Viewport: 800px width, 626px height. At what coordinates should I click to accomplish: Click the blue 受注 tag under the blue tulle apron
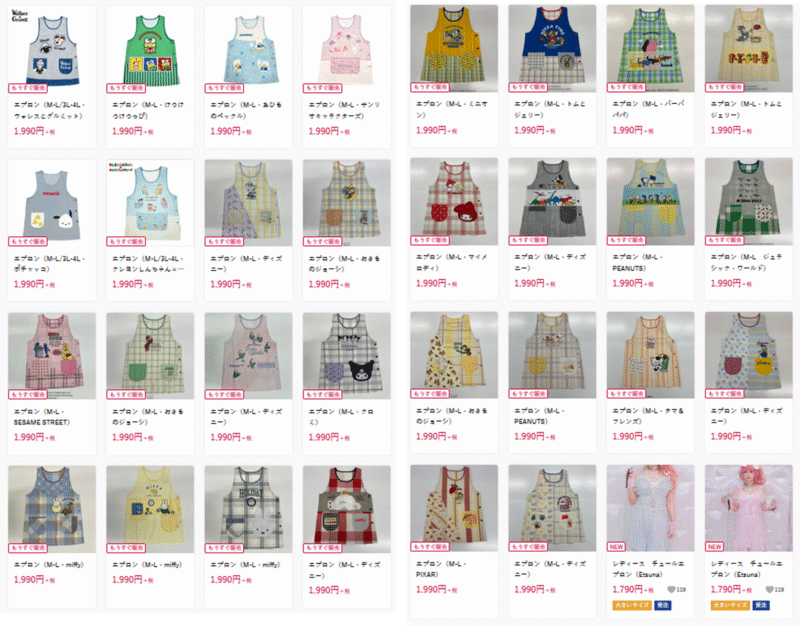point(662,605)
